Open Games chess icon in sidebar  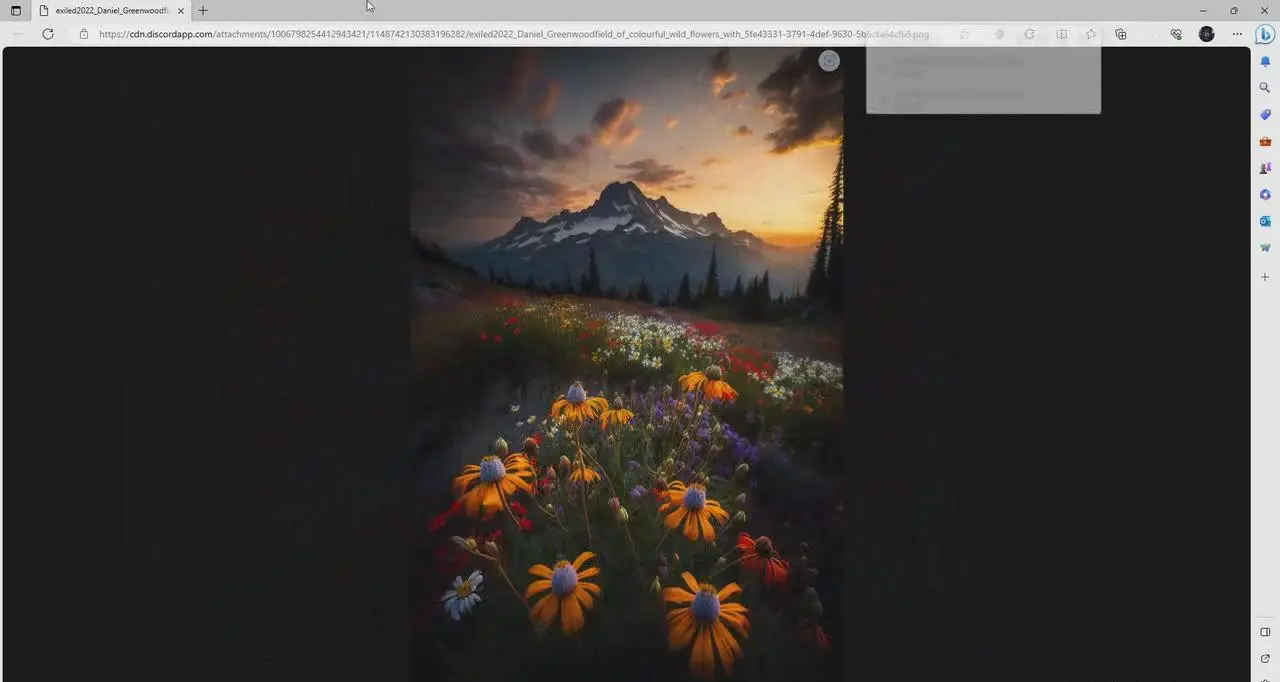[1265, 168]
